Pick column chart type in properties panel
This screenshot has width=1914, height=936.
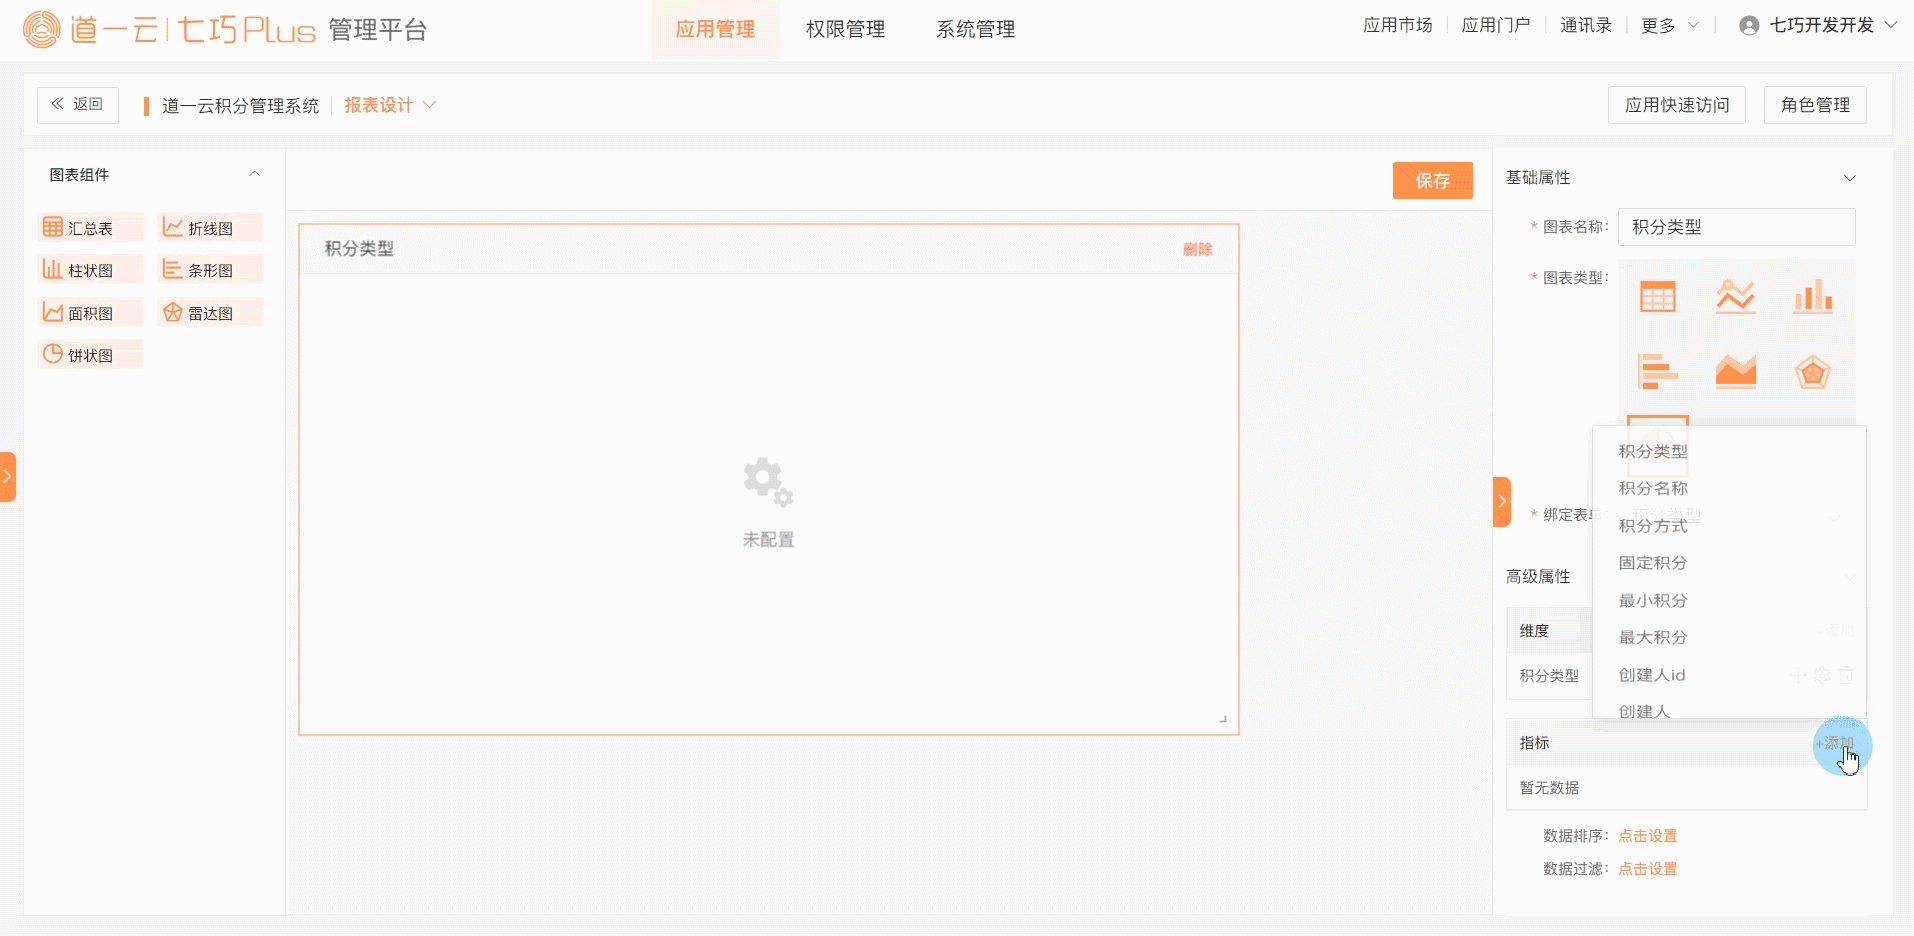click(x=1812, y=297)
